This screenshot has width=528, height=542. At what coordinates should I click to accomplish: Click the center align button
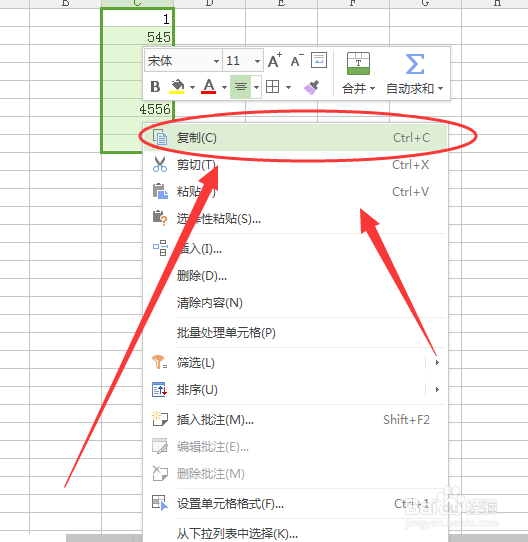pos(241,87)
